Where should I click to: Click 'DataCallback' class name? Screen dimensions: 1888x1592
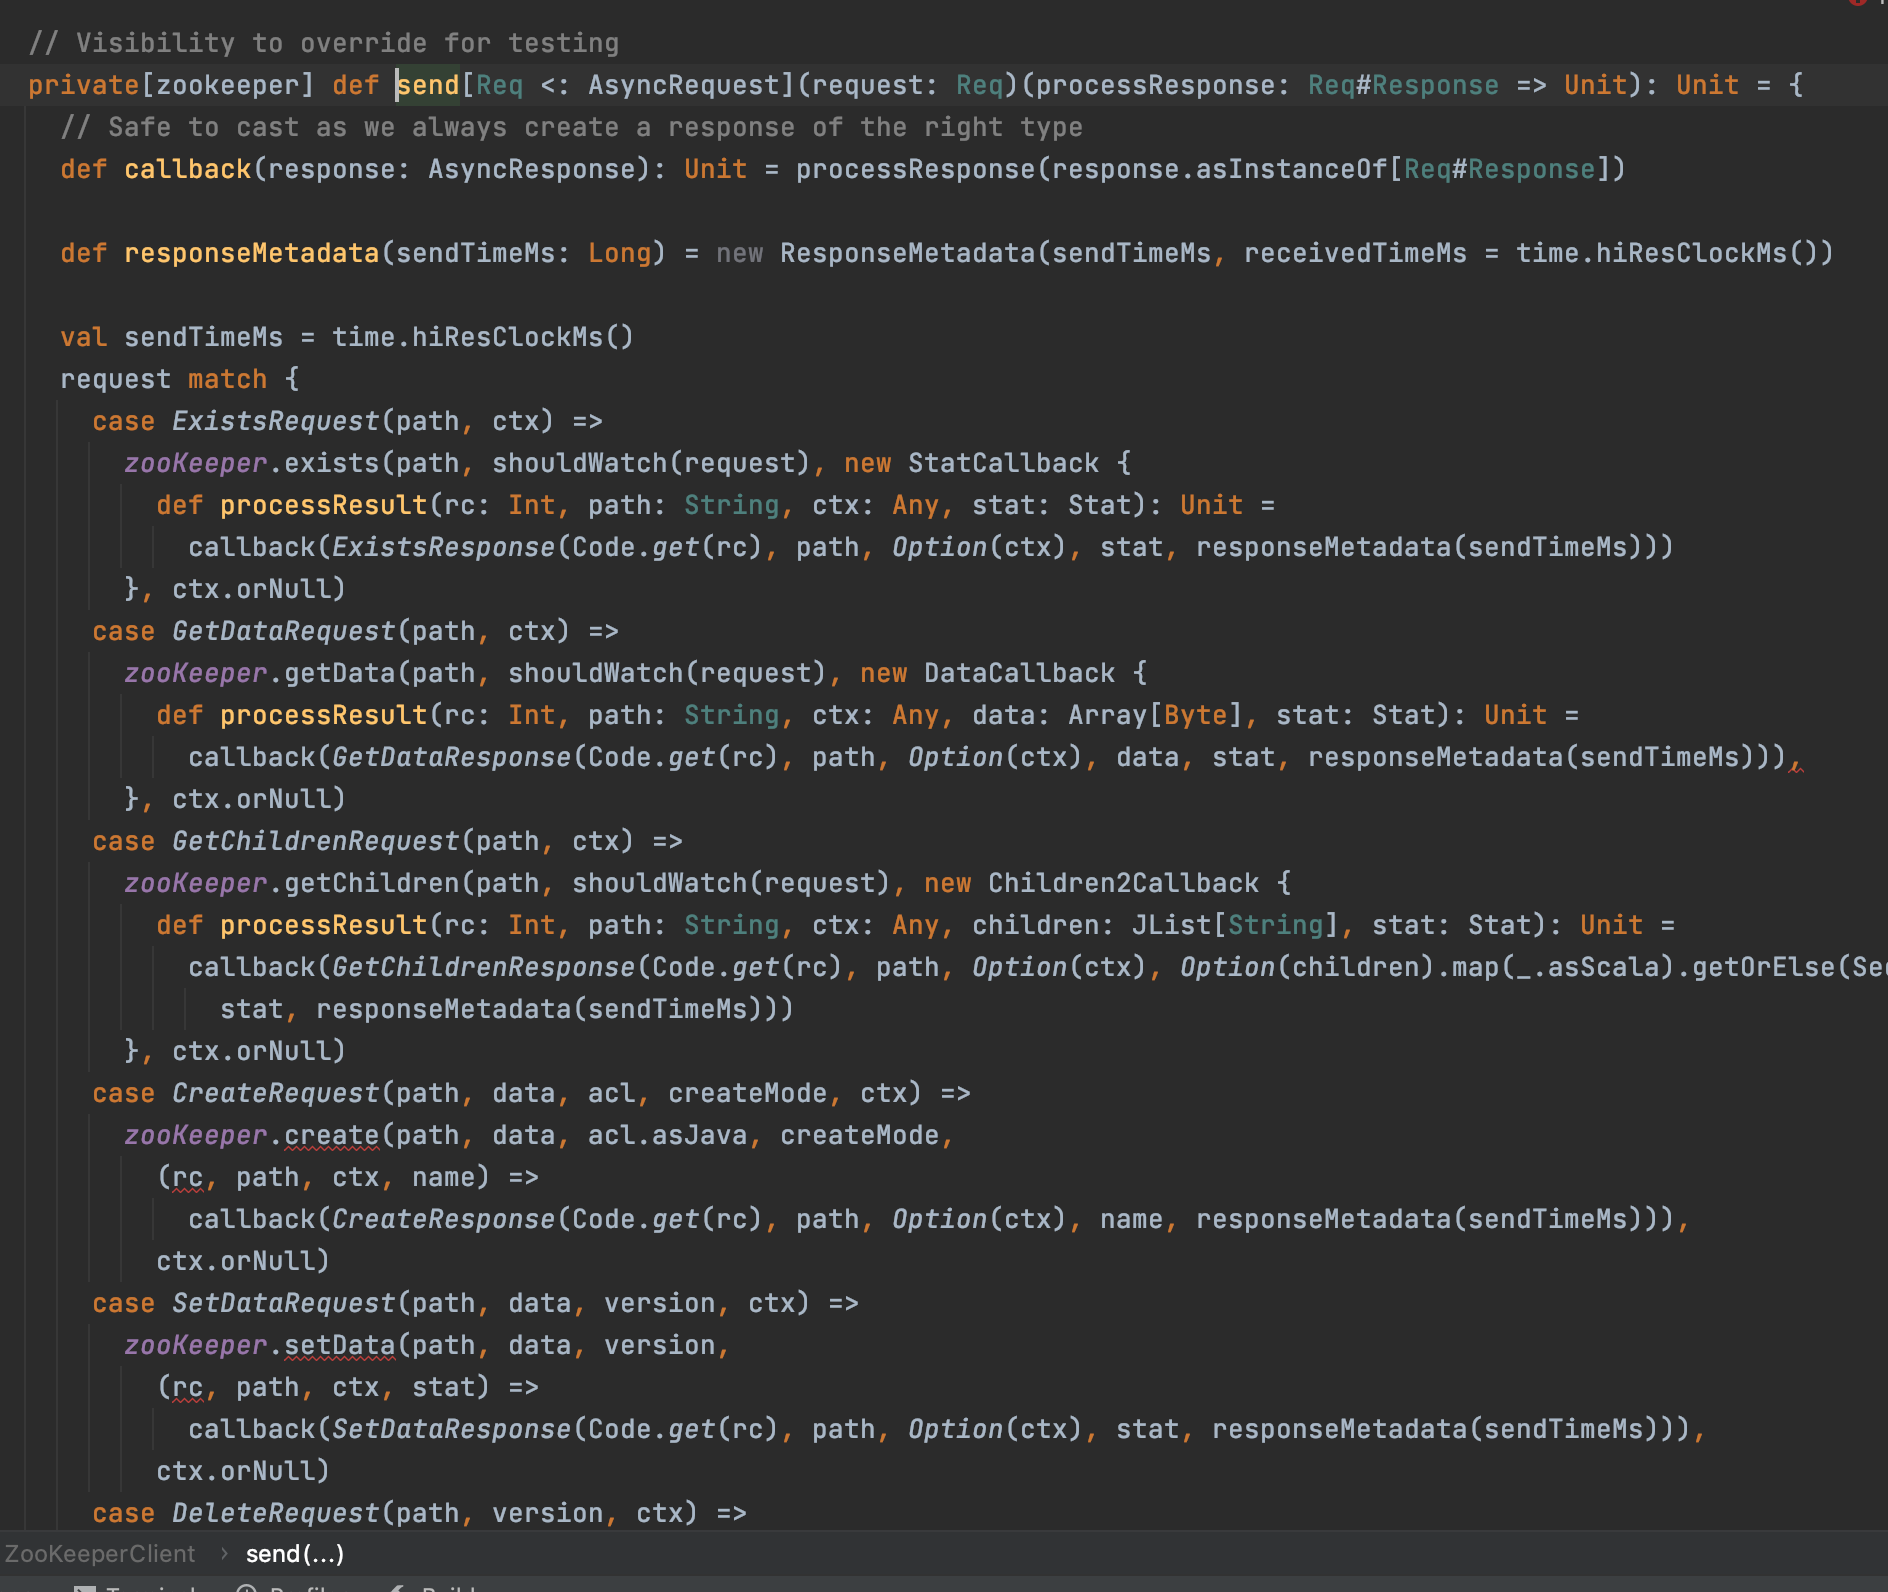point(1020,673)
